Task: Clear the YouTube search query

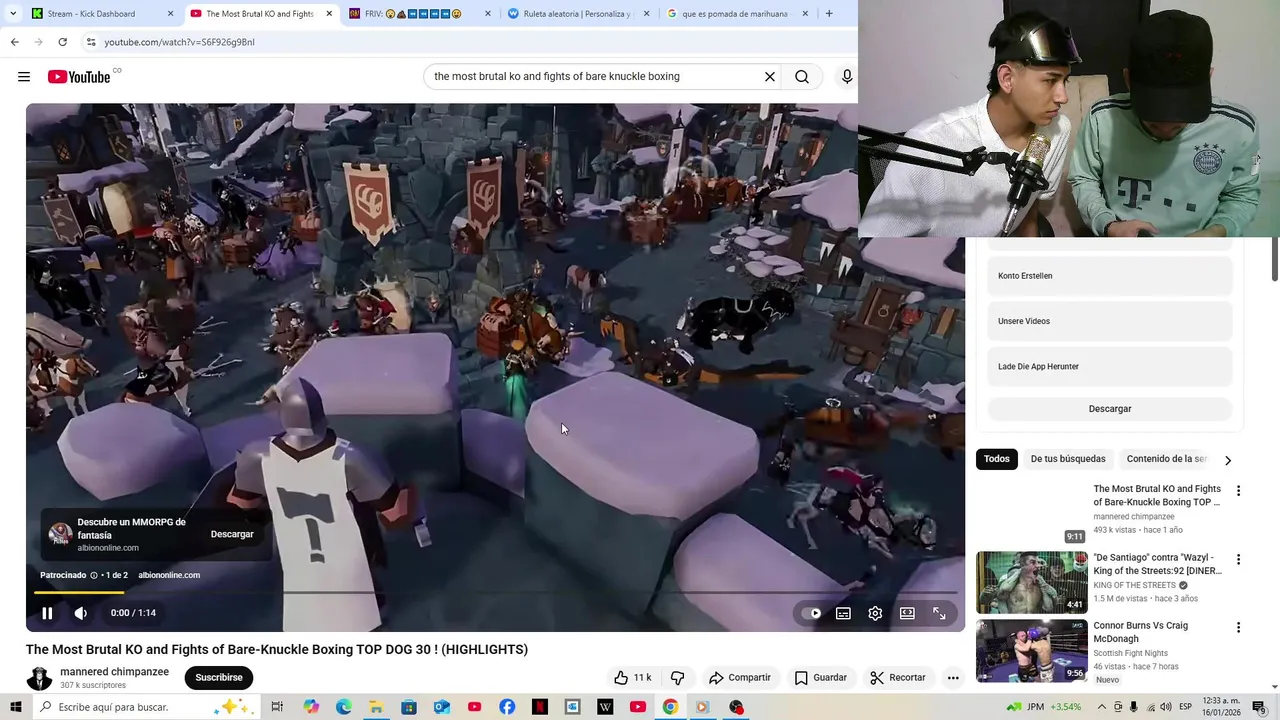Action: coord(770,77)
